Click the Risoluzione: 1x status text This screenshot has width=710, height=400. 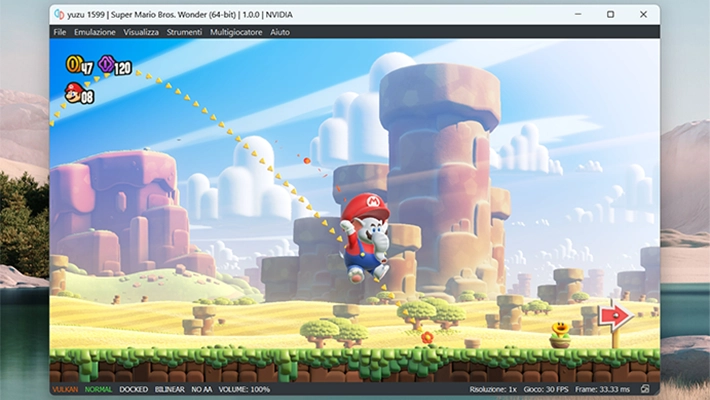(x=493, y=389)
